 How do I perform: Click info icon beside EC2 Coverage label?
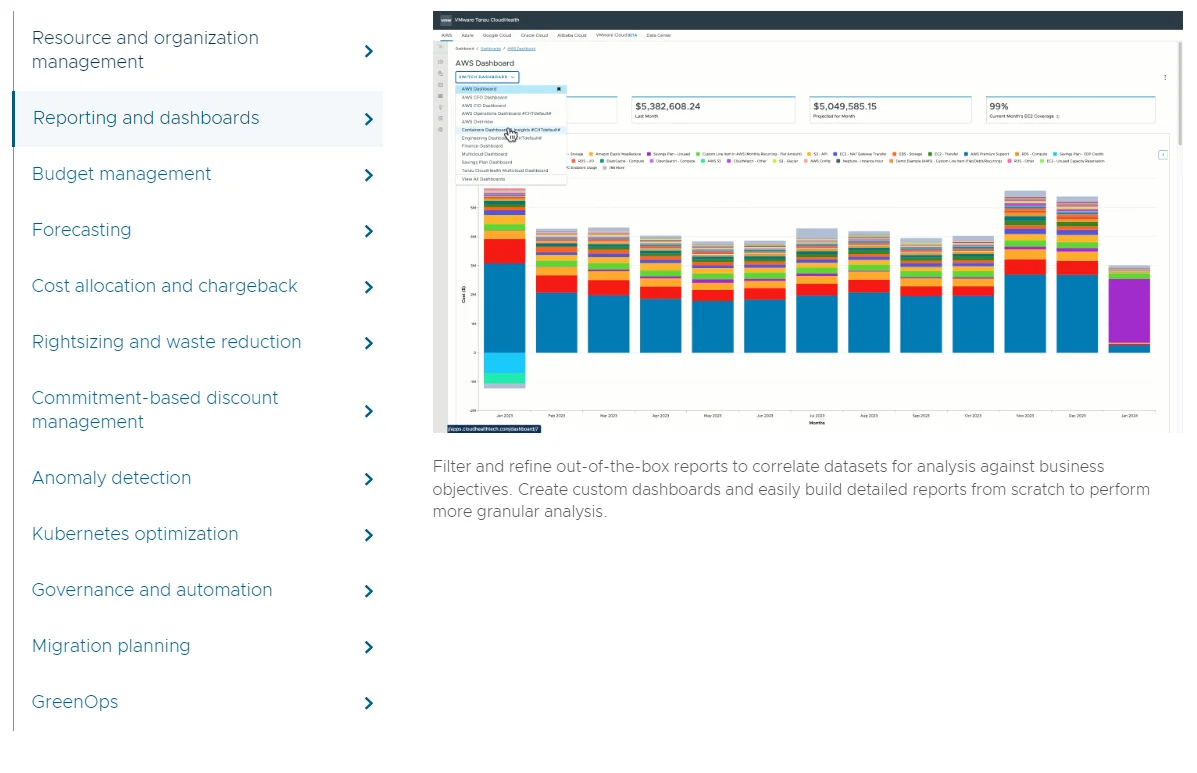pos(1057,117)
